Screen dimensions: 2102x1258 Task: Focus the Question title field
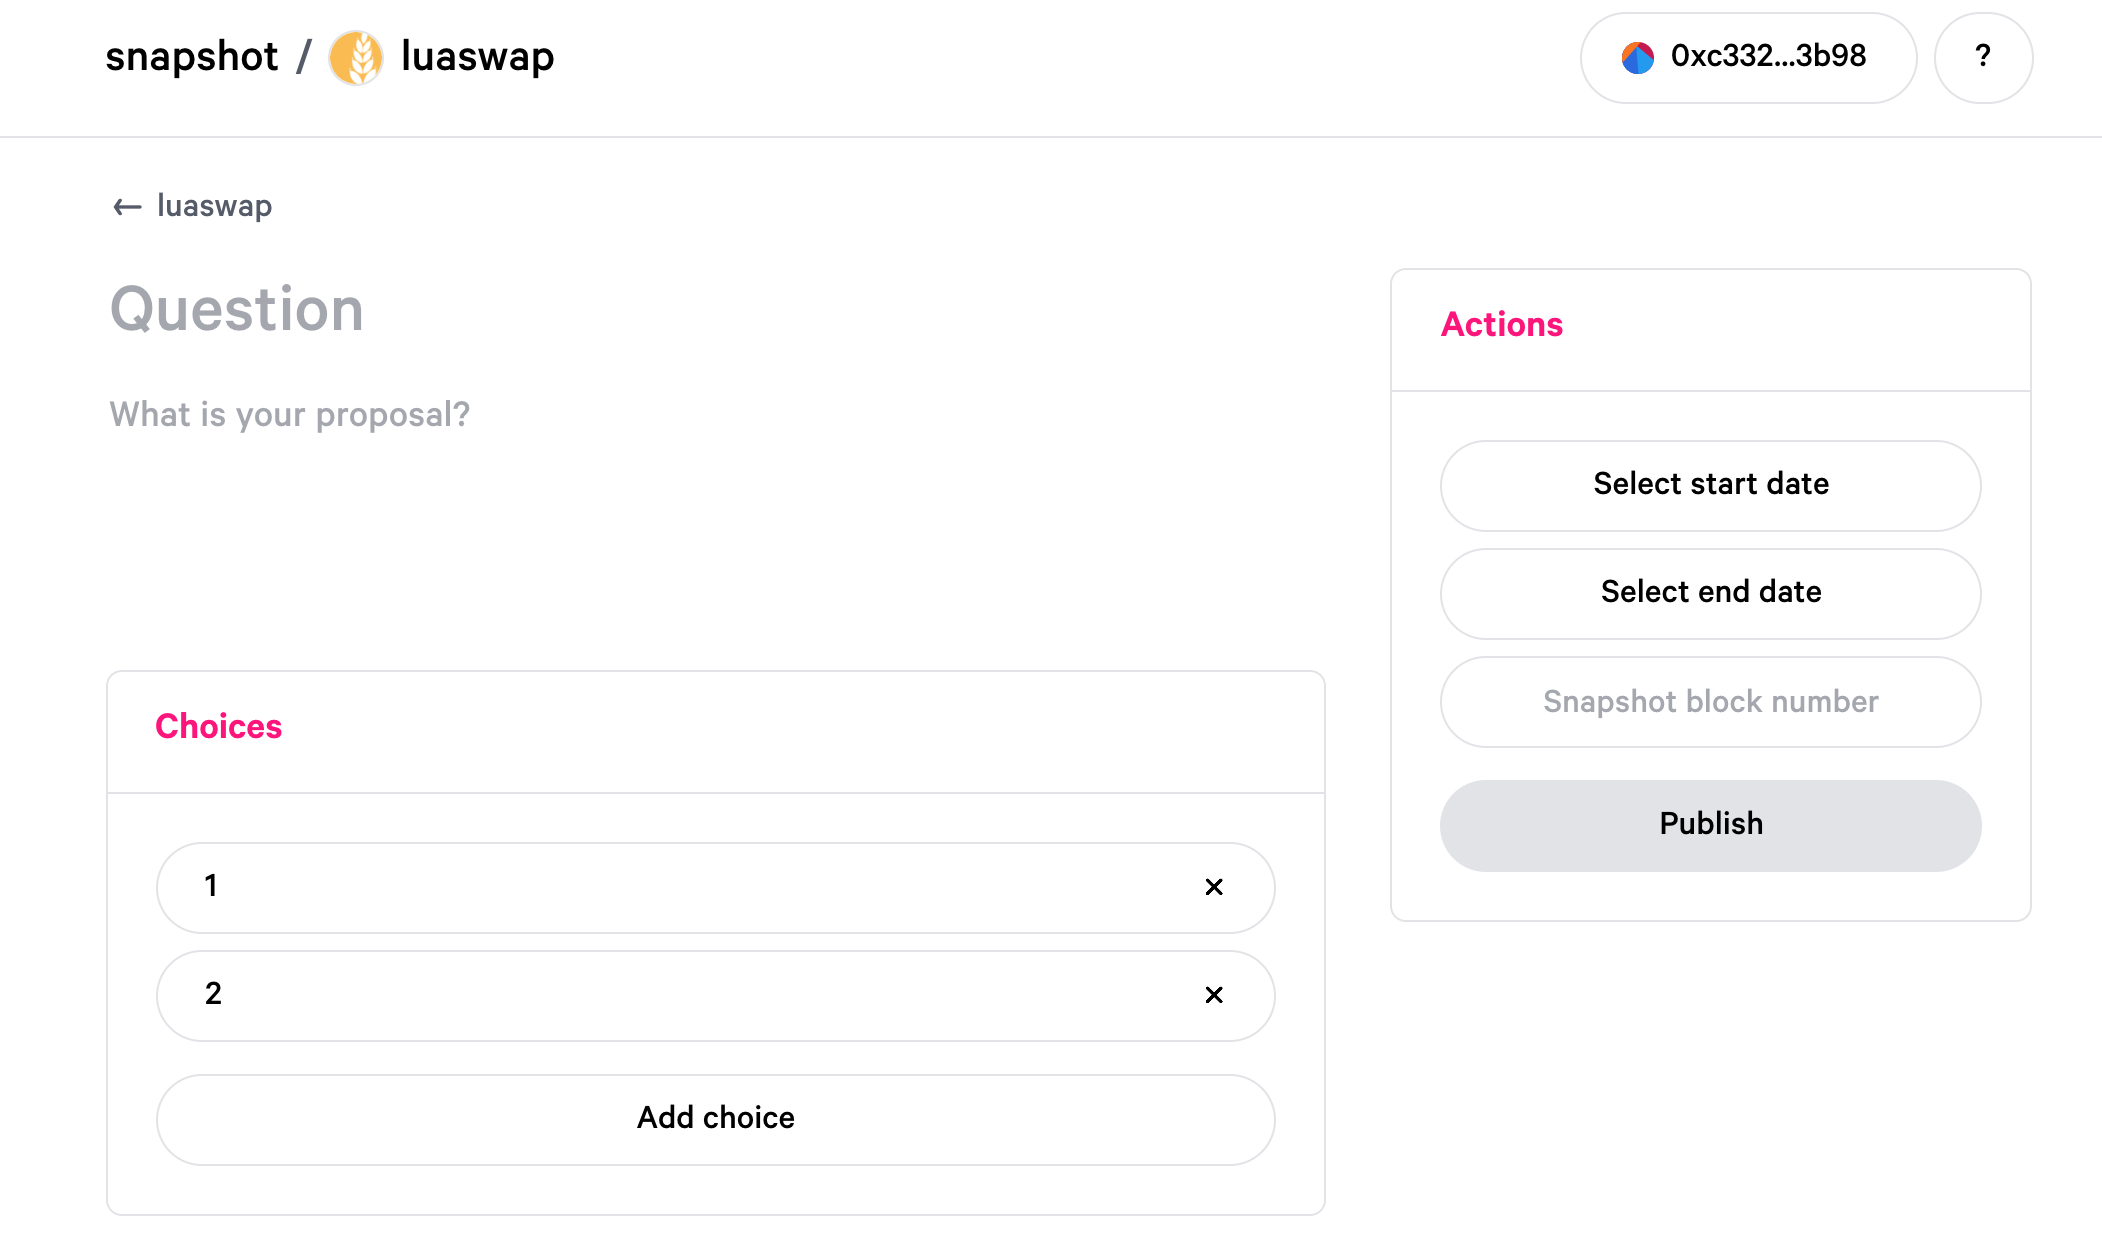[716, 309]
